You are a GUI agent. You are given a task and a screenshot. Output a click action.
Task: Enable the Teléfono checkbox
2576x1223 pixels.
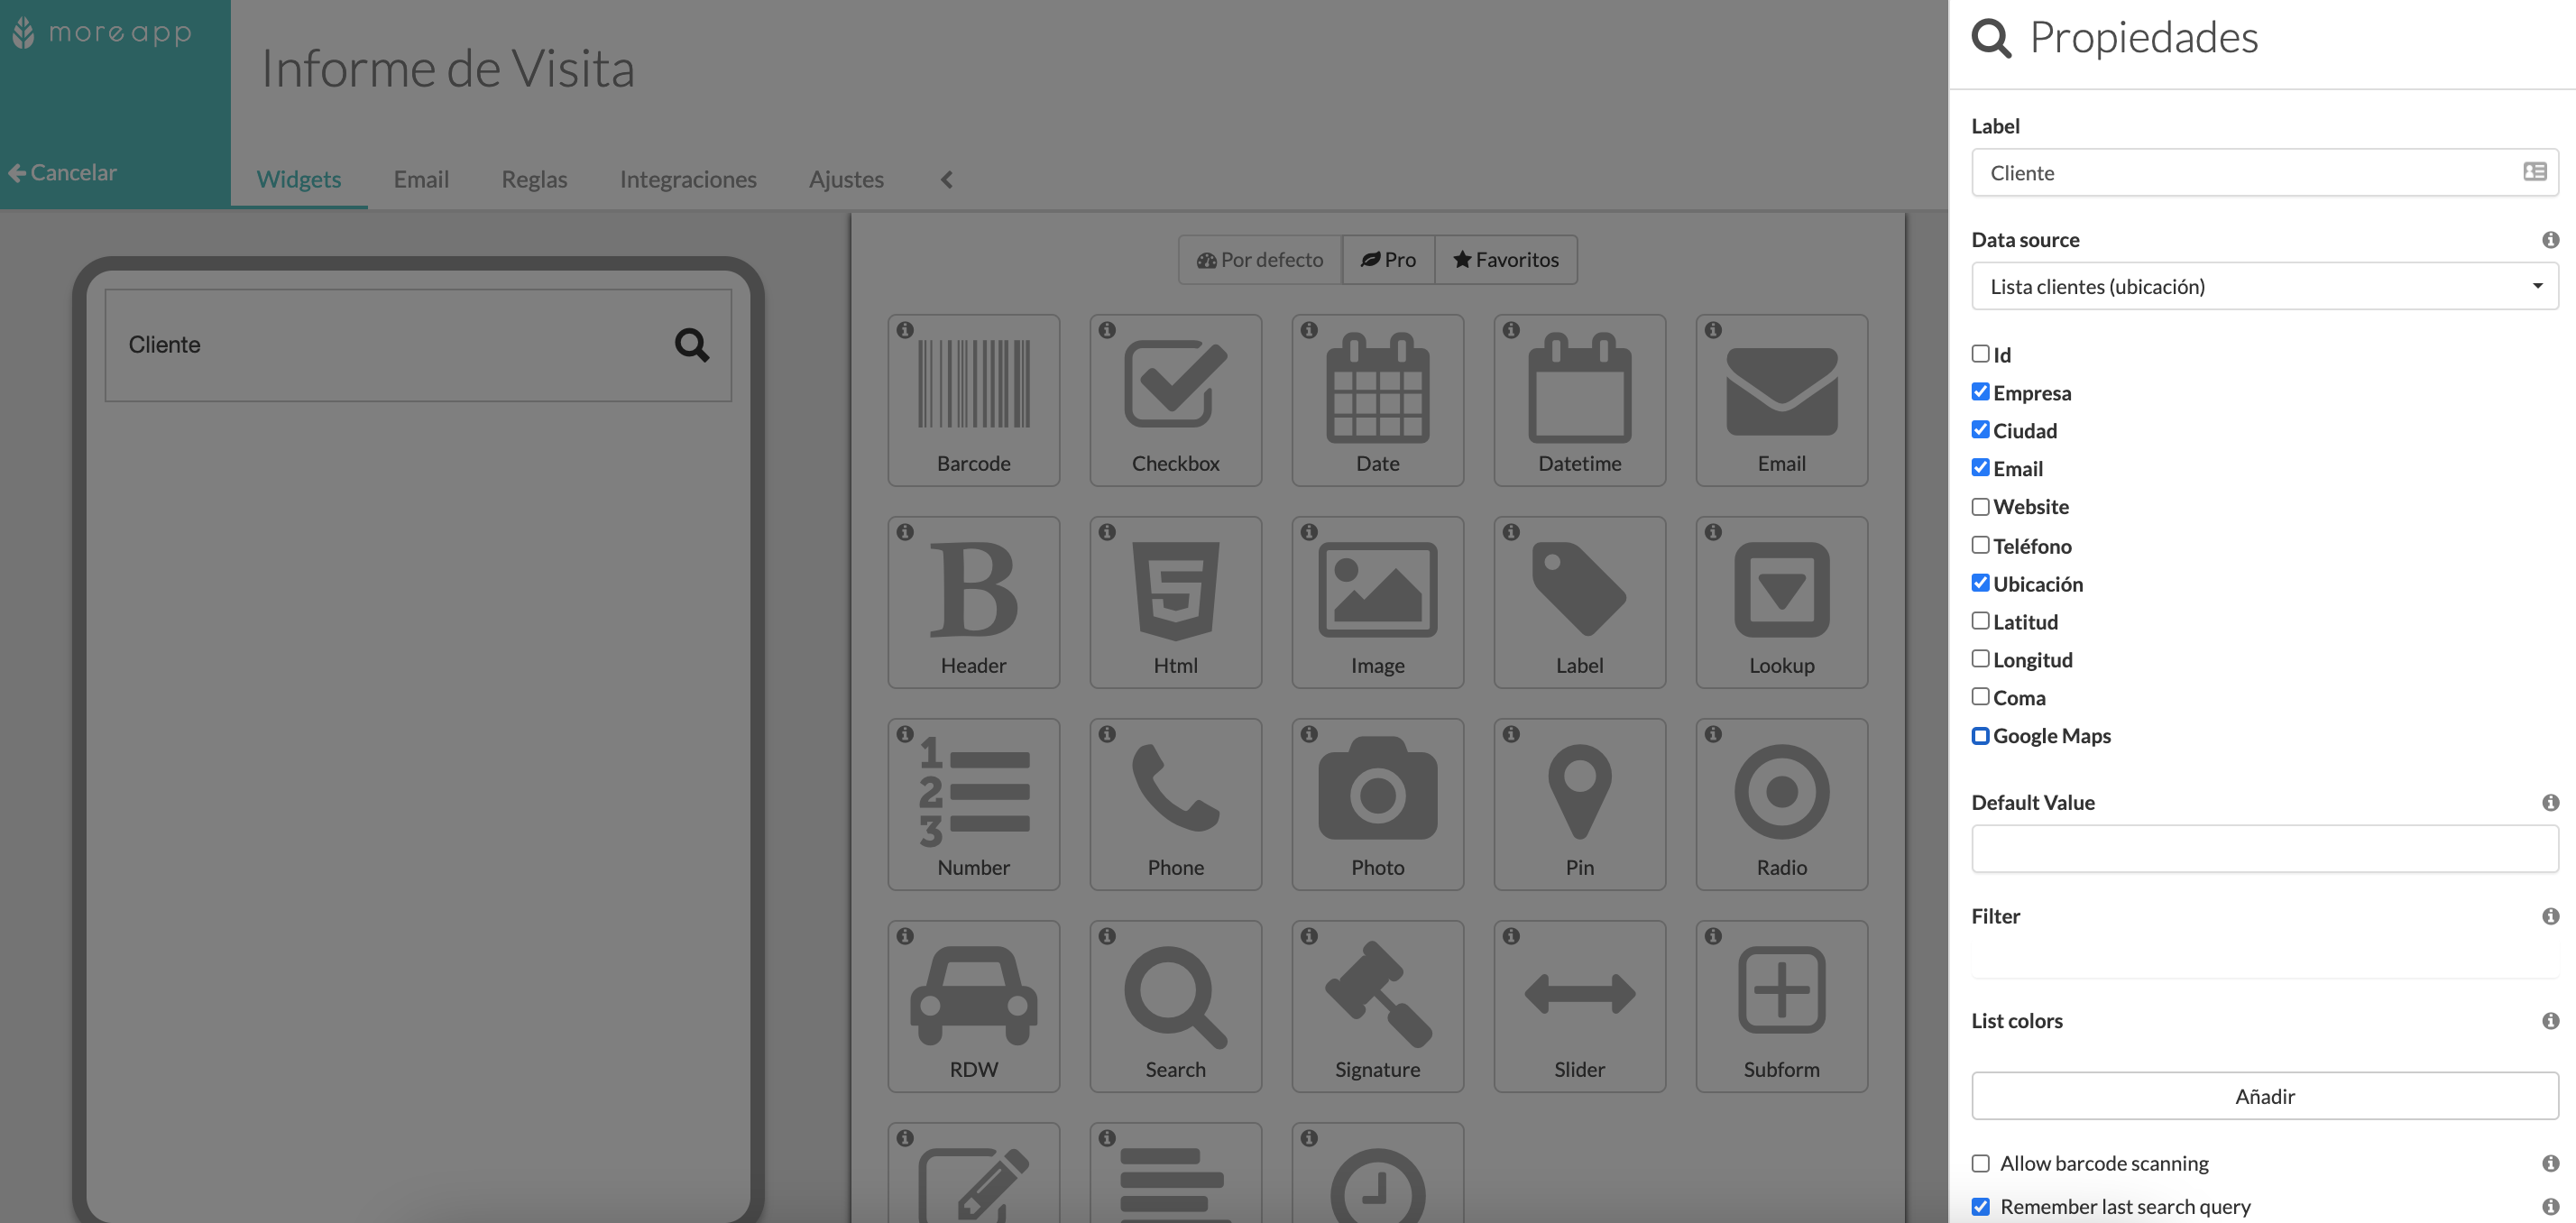(x=1980, y=544)
